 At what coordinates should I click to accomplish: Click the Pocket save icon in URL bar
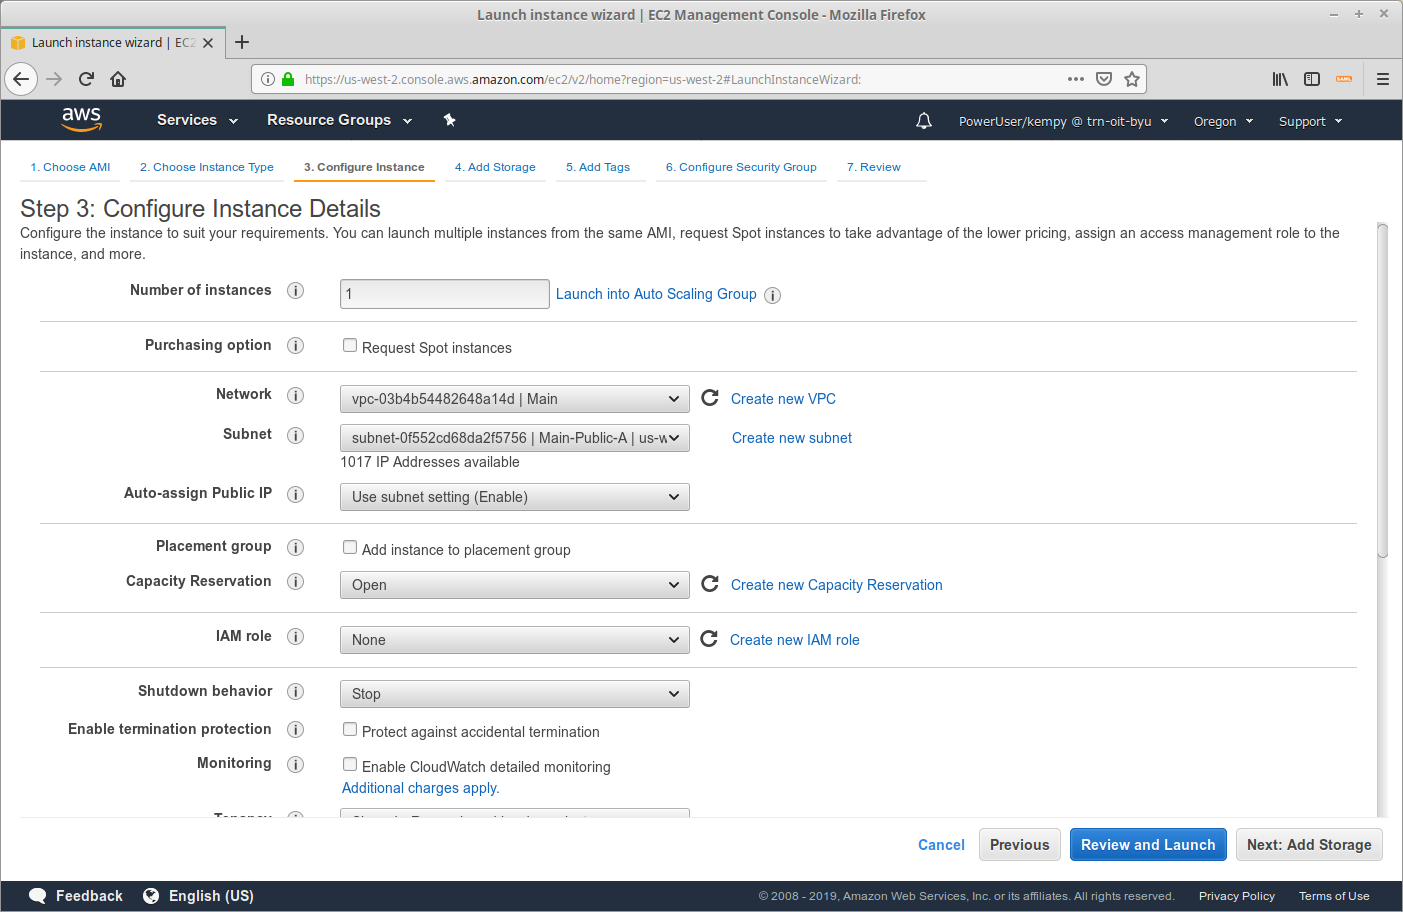tap(1104, 79)
